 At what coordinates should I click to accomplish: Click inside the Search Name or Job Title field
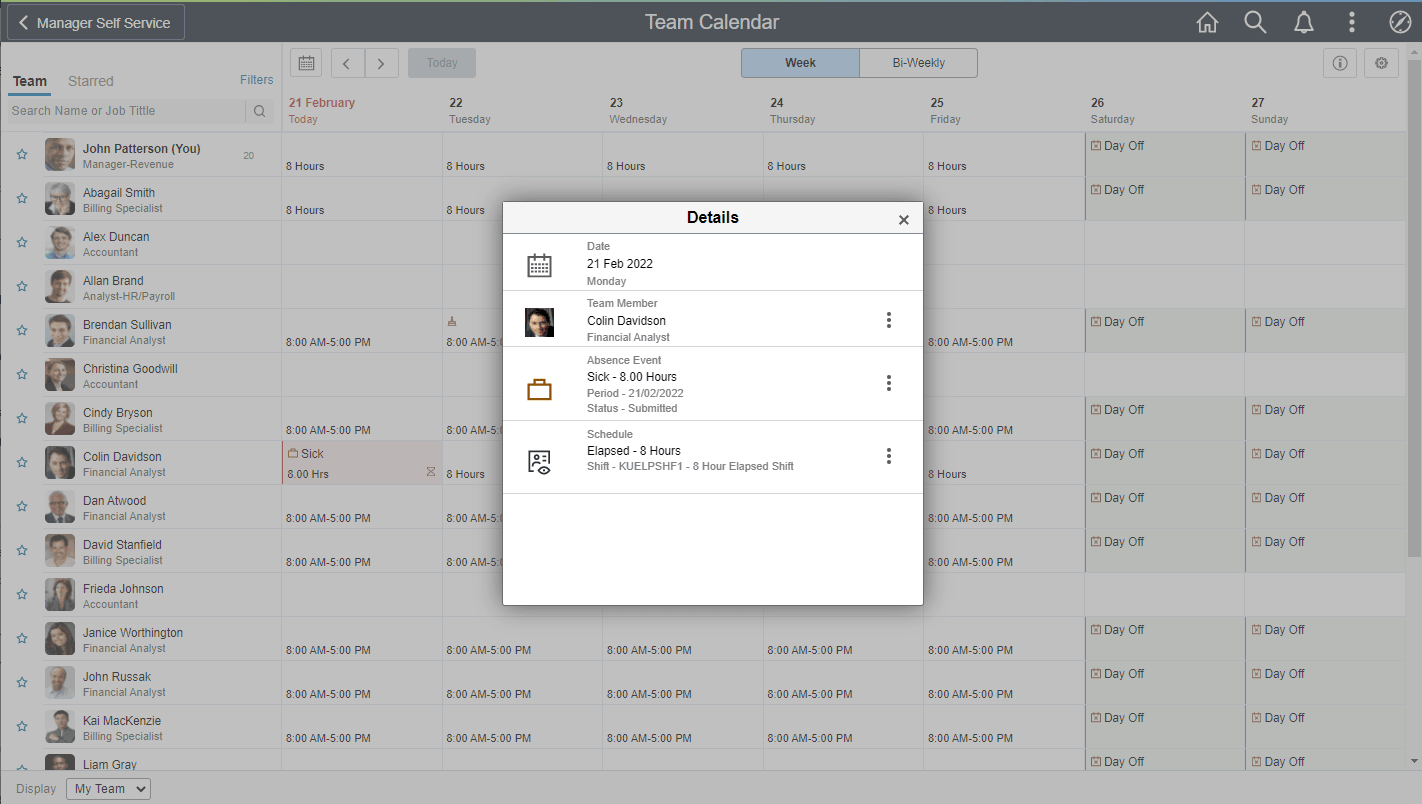point(125,110)
